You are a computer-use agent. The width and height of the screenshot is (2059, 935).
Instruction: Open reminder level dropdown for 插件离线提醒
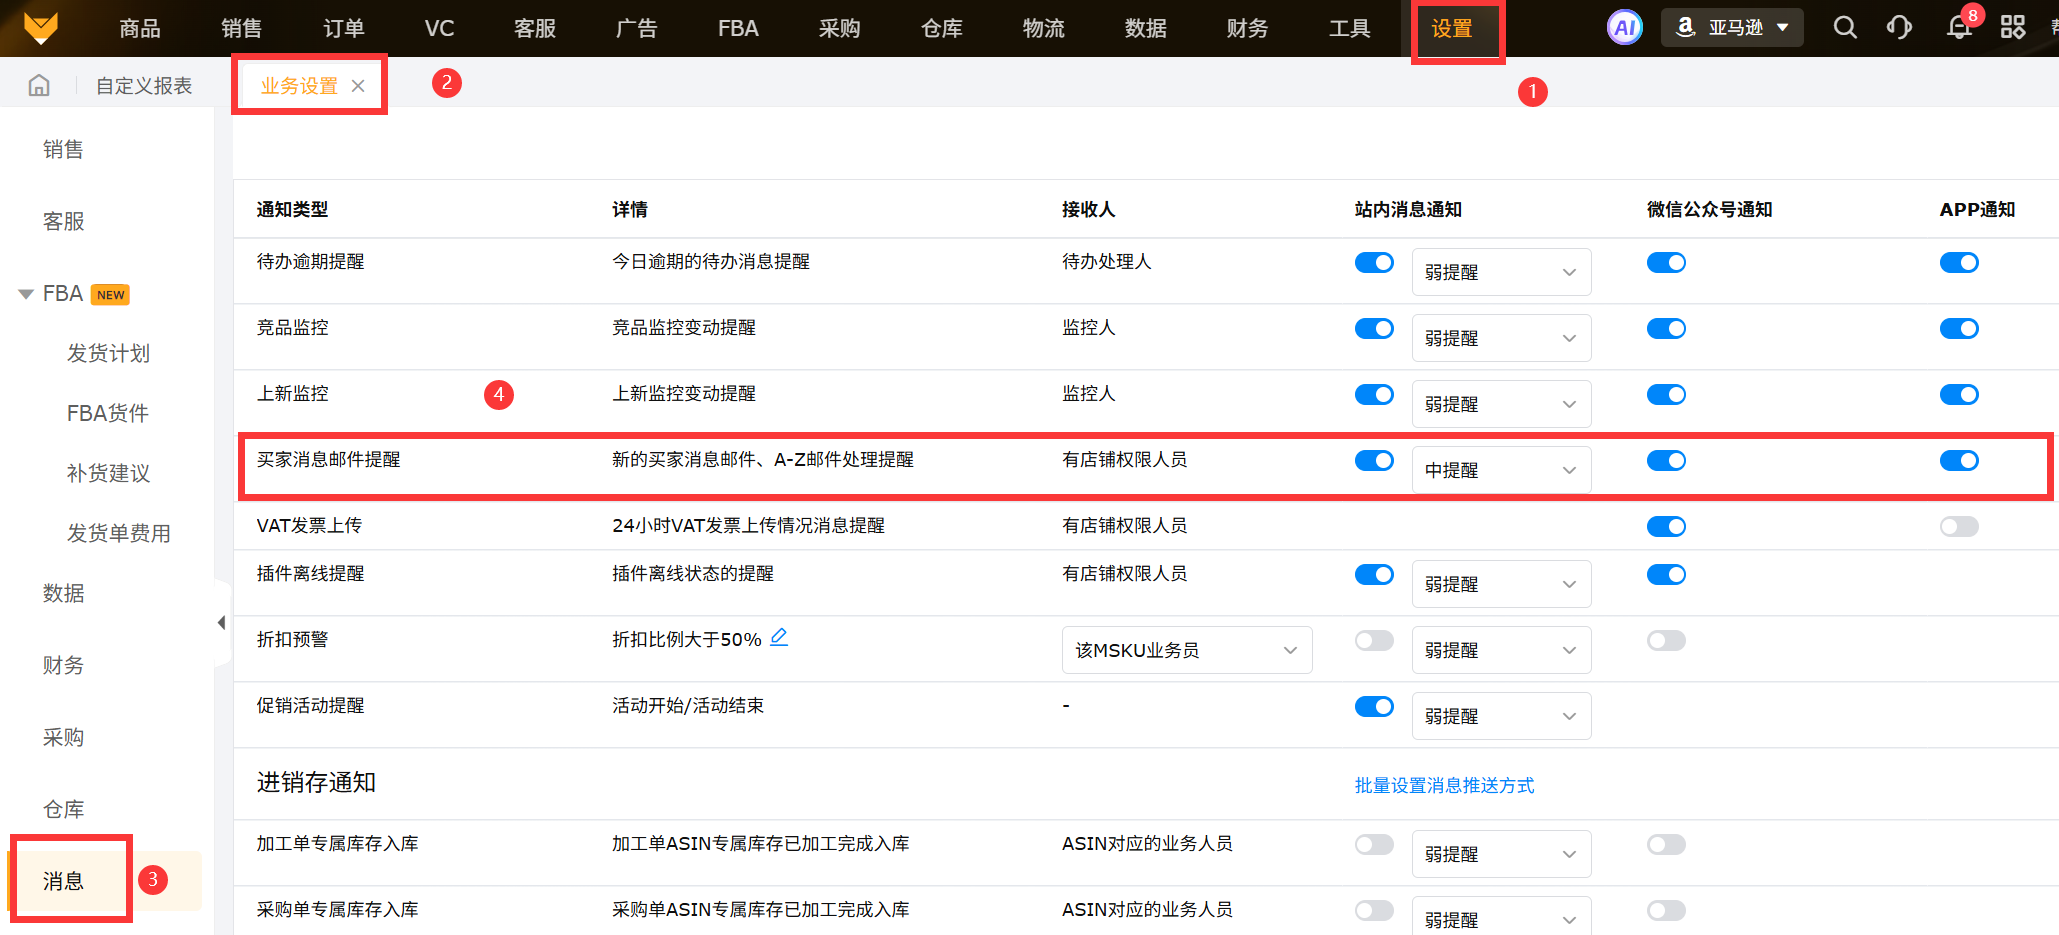click(x=1501, y=584)
